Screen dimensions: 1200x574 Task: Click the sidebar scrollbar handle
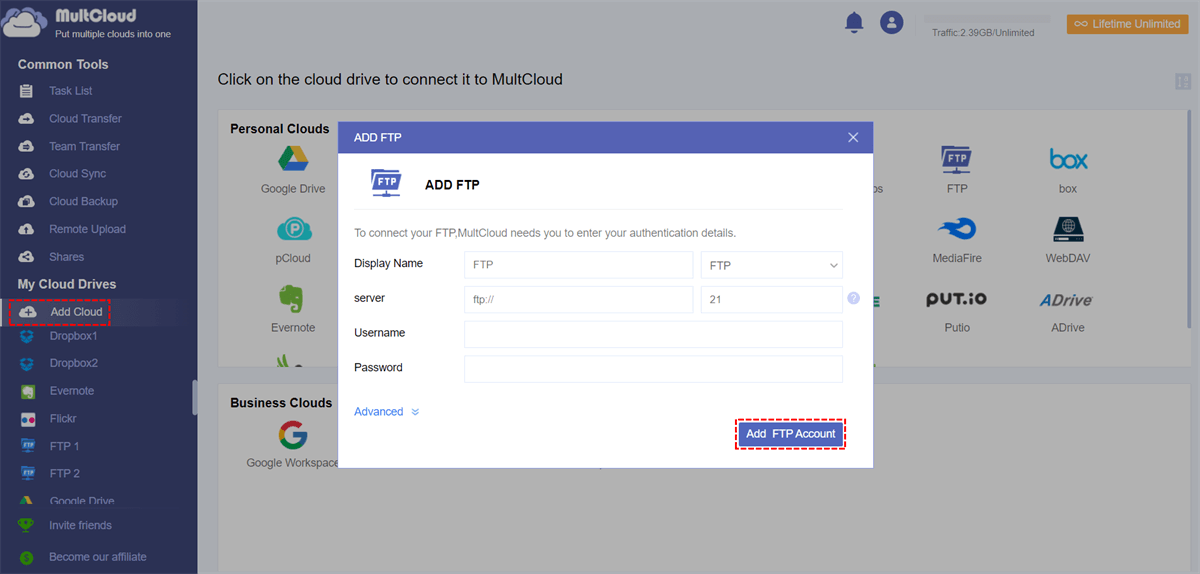tap(194, 397)
